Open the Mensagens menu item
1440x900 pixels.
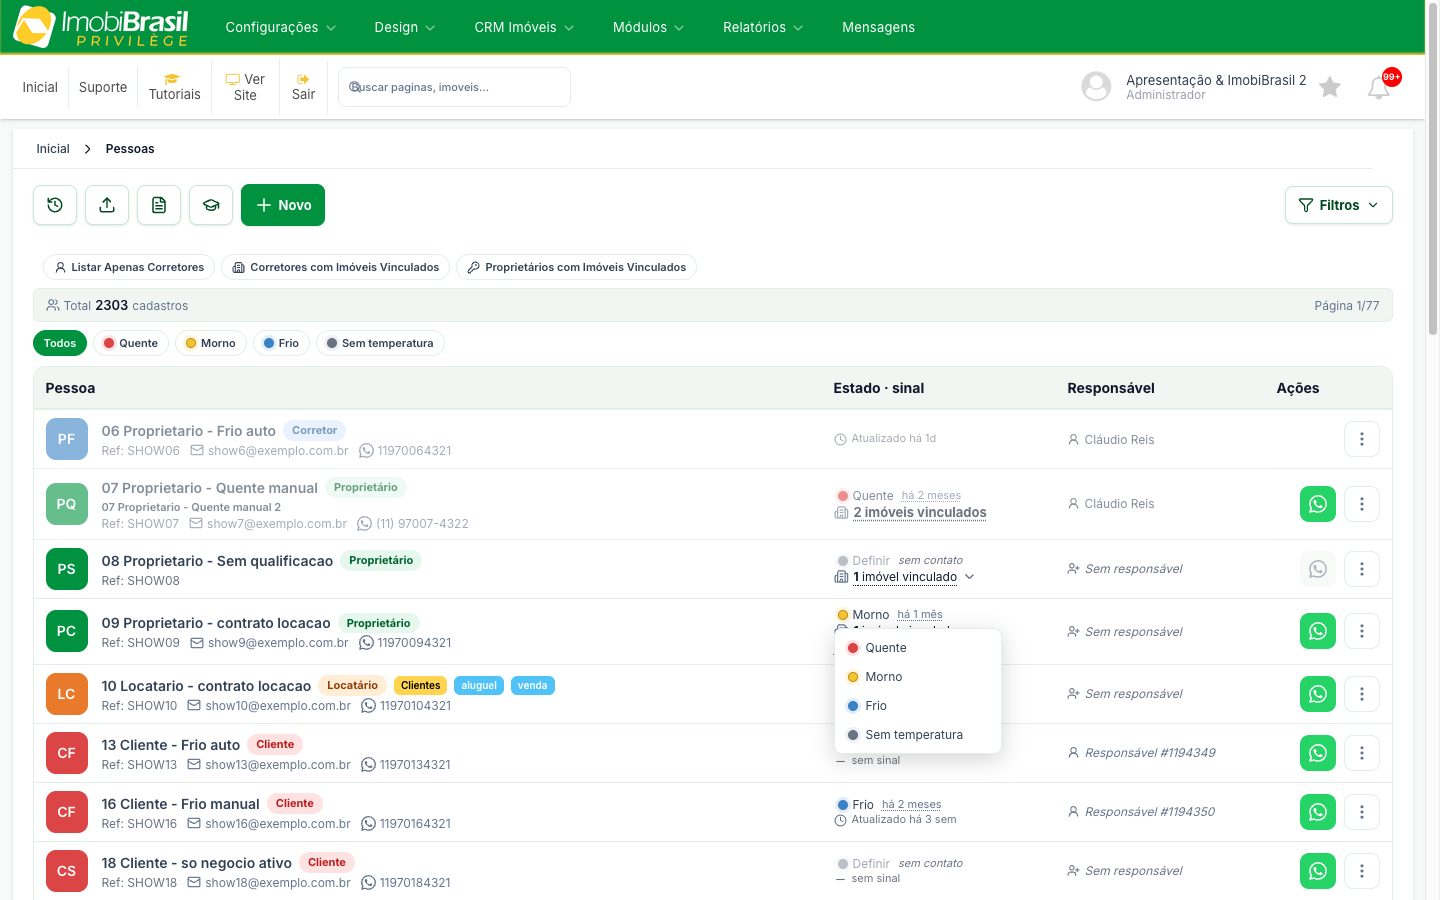point(878,27)
